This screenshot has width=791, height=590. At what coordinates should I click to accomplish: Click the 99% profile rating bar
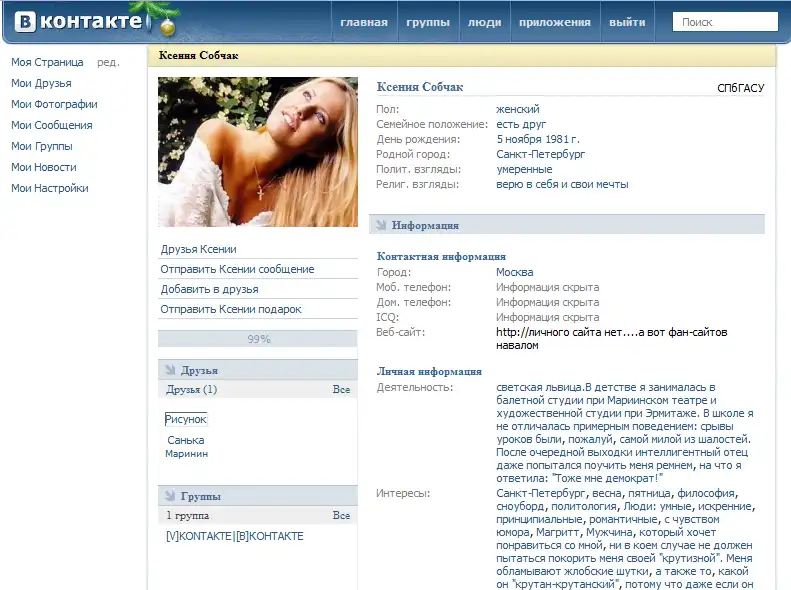(258, 339)
